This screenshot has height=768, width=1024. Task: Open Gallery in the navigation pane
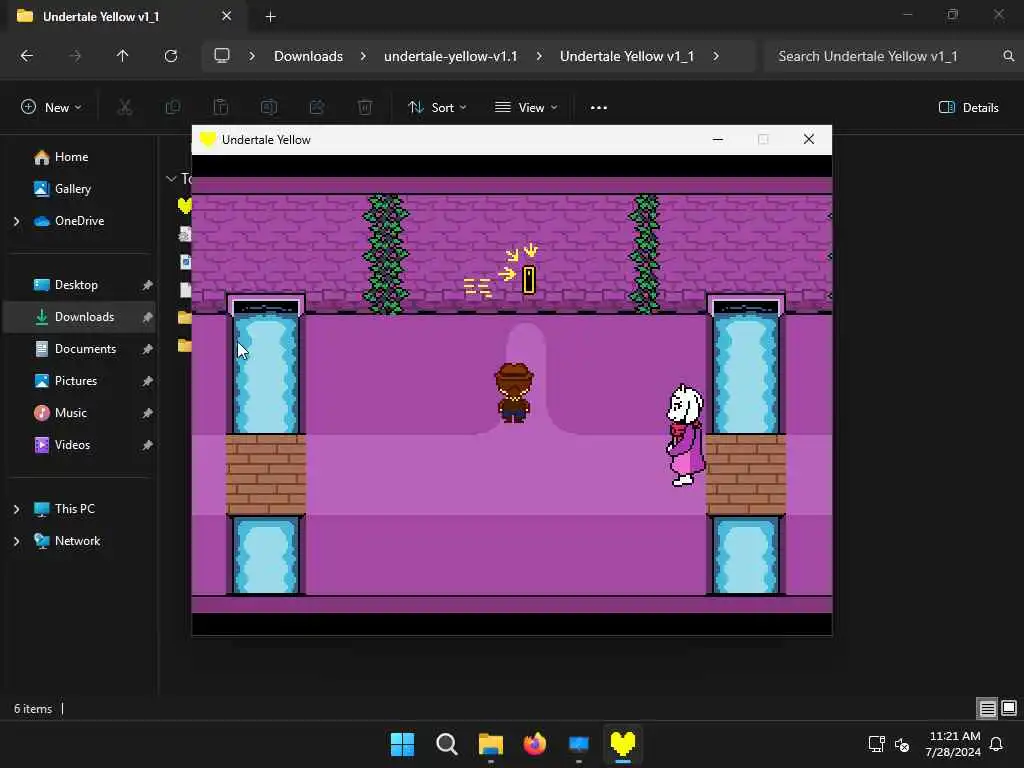(72, 189)
